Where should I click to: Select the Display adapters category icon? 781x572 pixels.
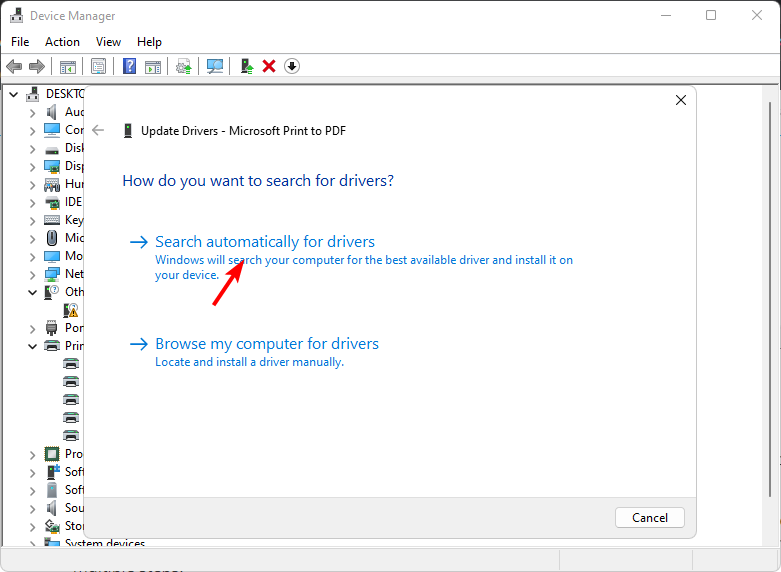52,166
